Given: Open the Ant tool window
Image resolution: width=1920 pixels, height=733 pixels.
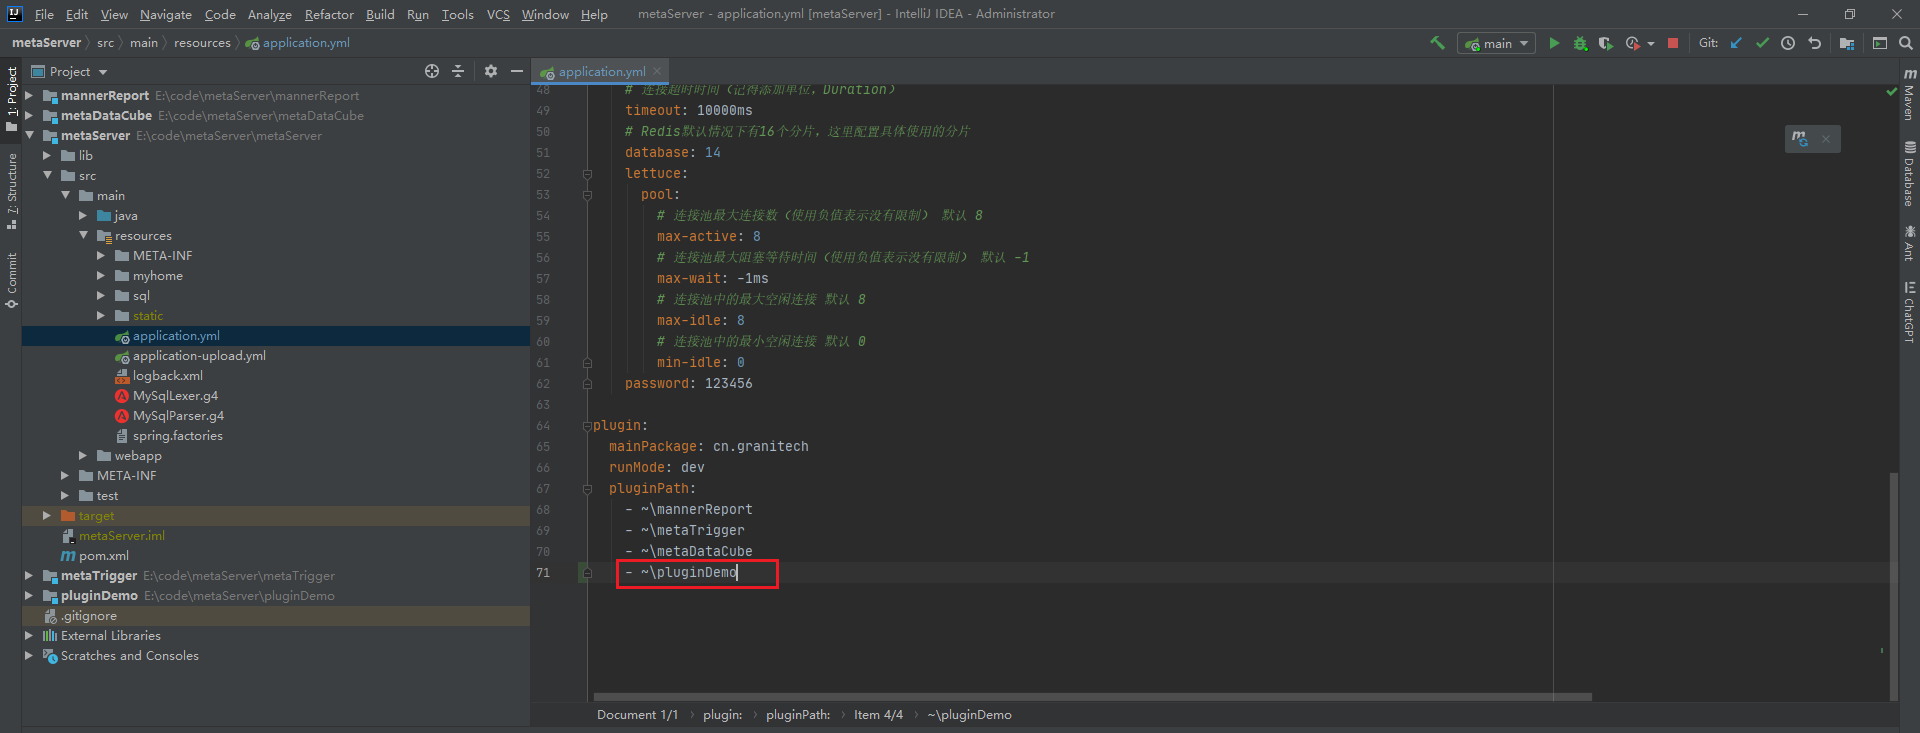Looking at the screenshot, I should tap(1909, 243).
